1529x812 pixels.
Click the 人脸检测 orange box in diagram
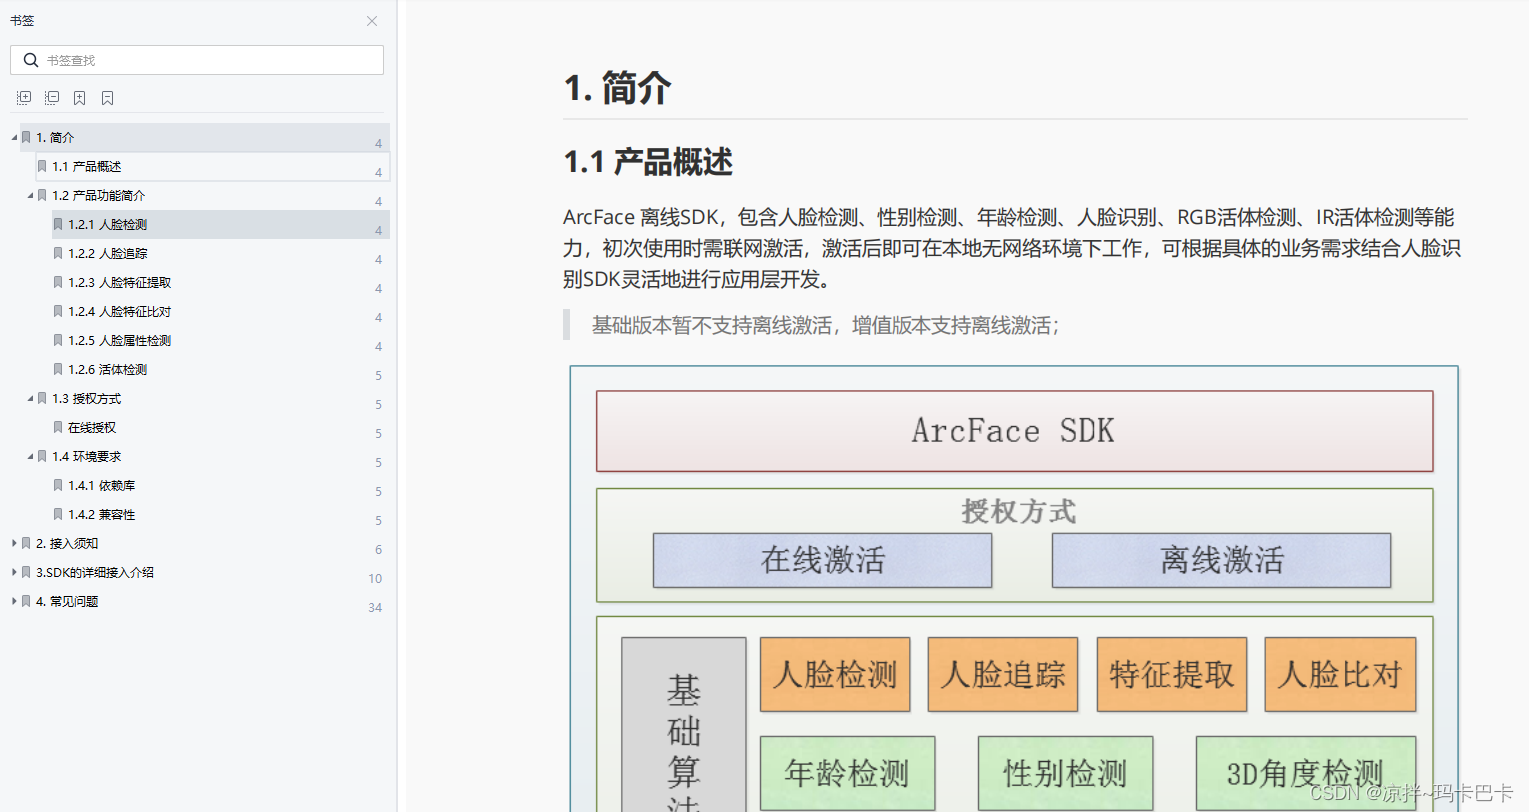835,675
